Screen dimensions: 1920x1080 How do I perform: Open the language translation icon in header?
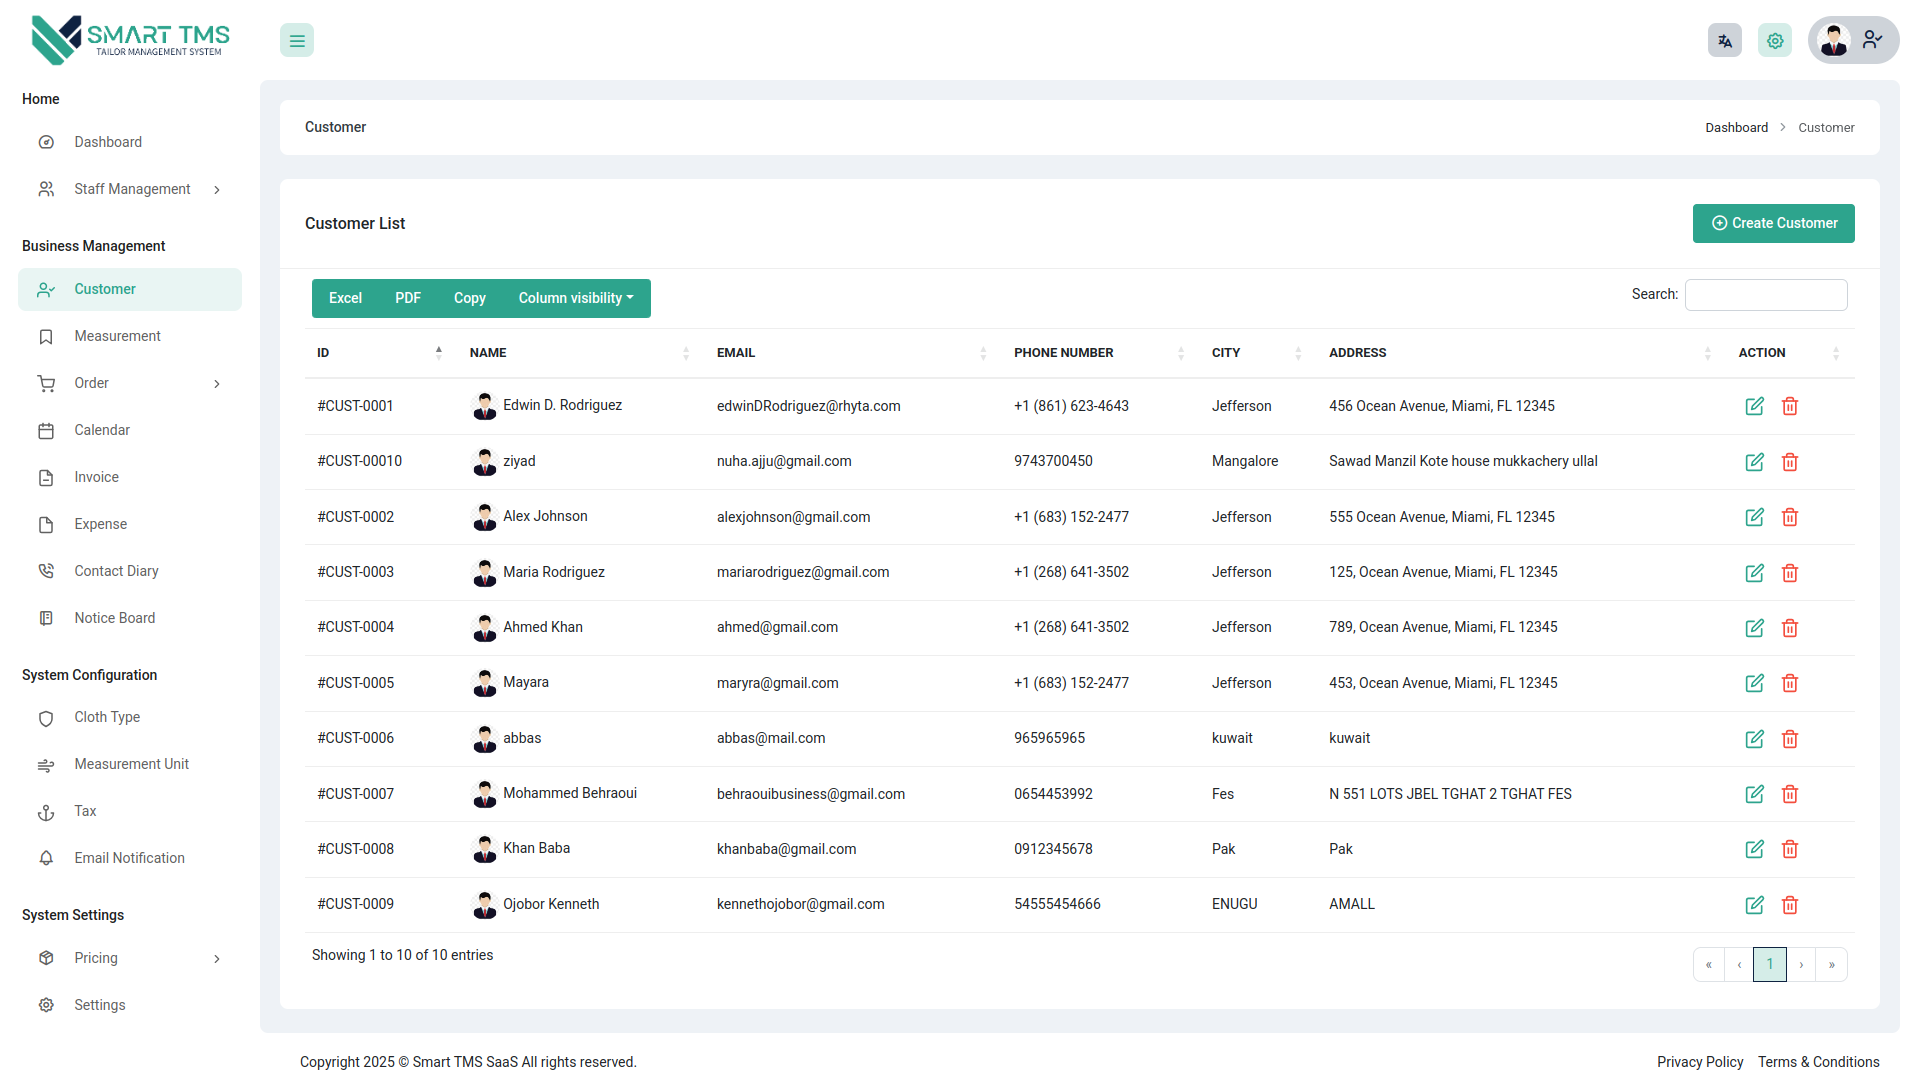[1724, 40]
